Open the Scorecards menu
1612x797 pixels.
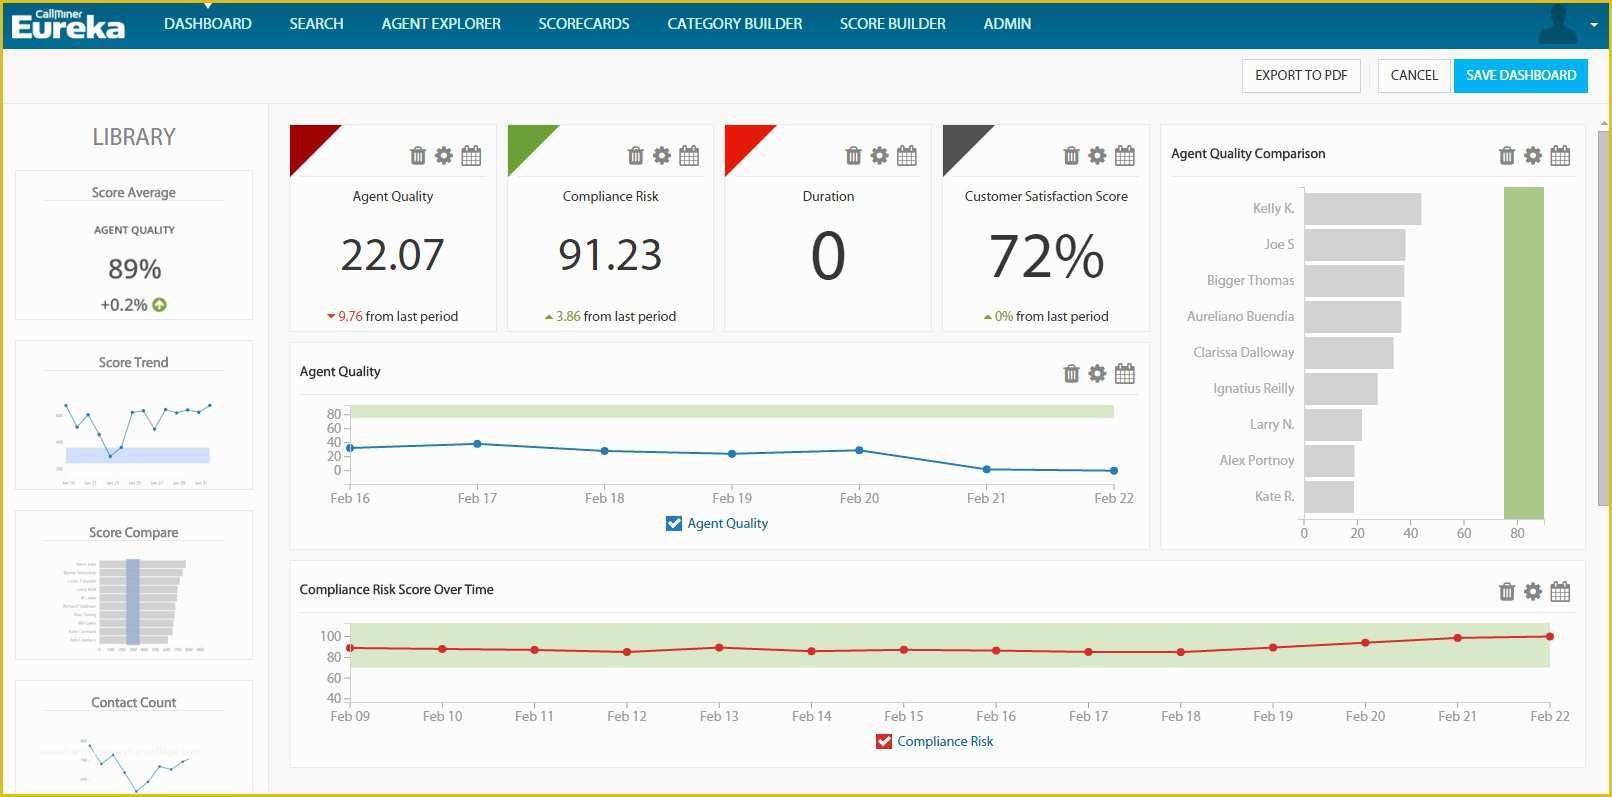click(584, 24)
